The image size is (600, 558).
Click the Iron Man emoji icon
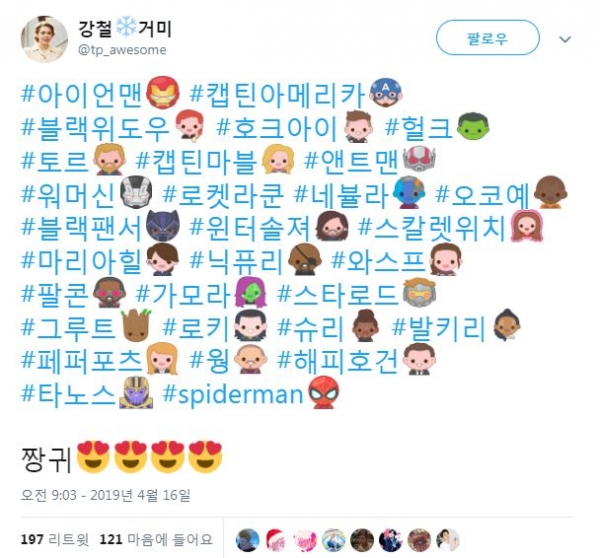coord(163,93)
